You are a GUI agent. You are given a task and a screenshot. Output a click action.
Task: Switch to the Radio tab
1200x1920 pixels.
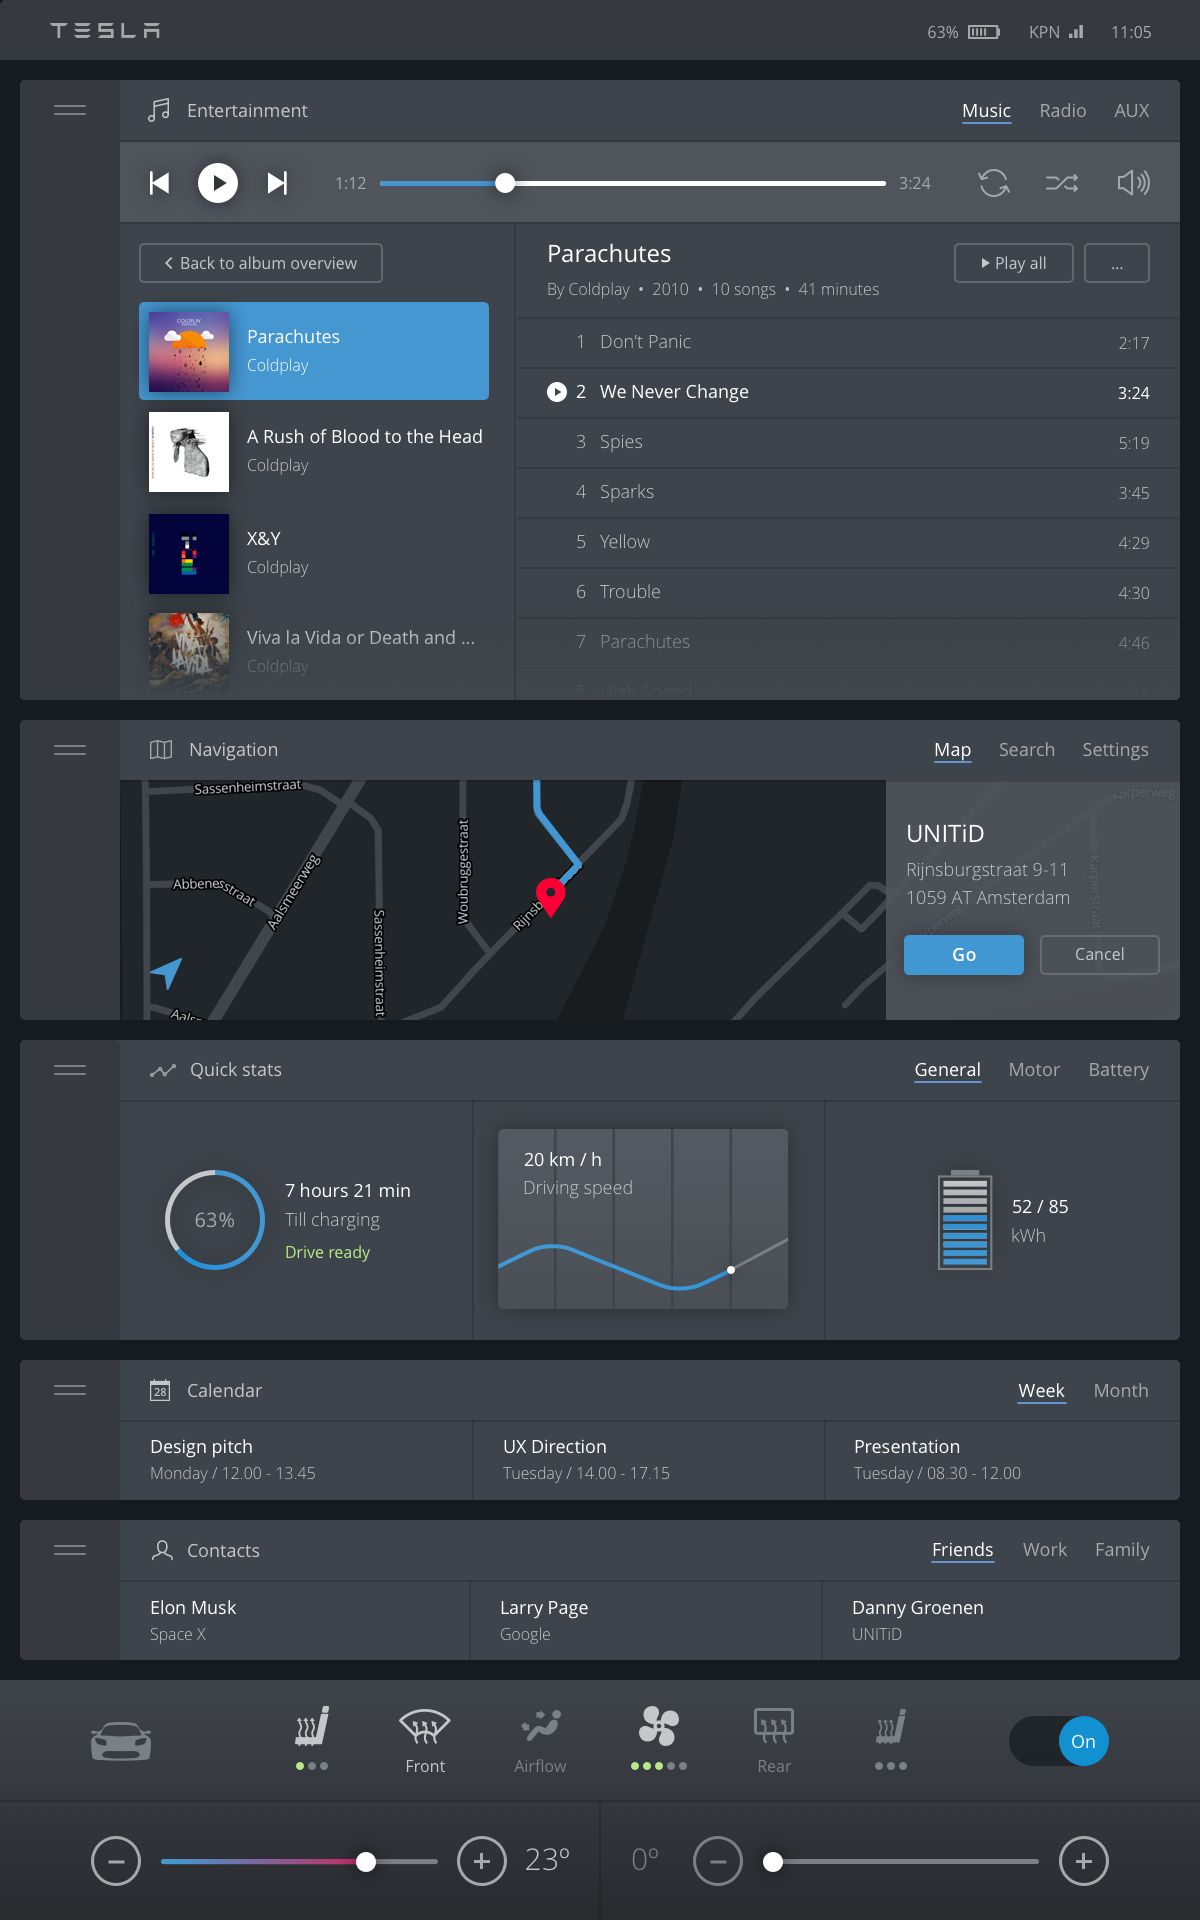[x=1062, y=111]
